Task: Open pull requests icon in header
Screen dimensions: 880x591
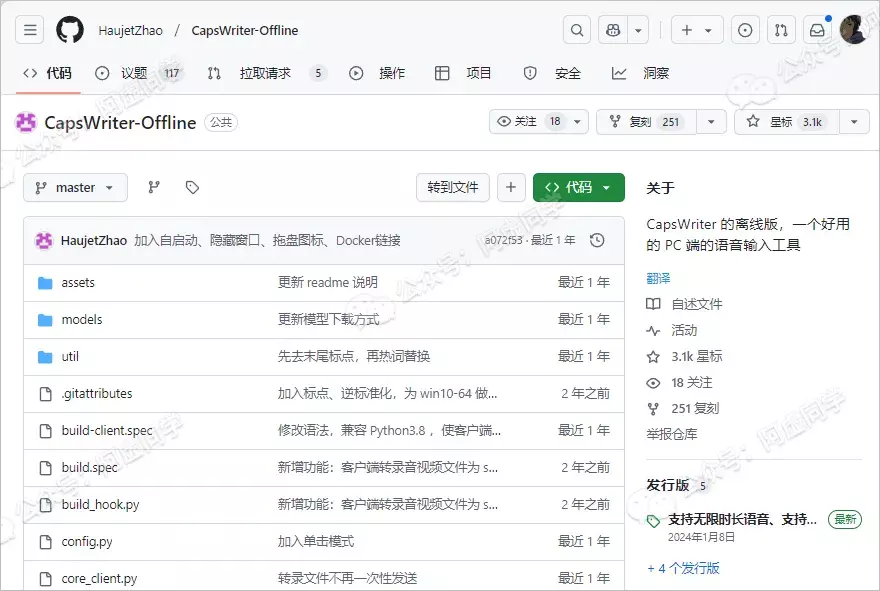Action: (782, 30)
